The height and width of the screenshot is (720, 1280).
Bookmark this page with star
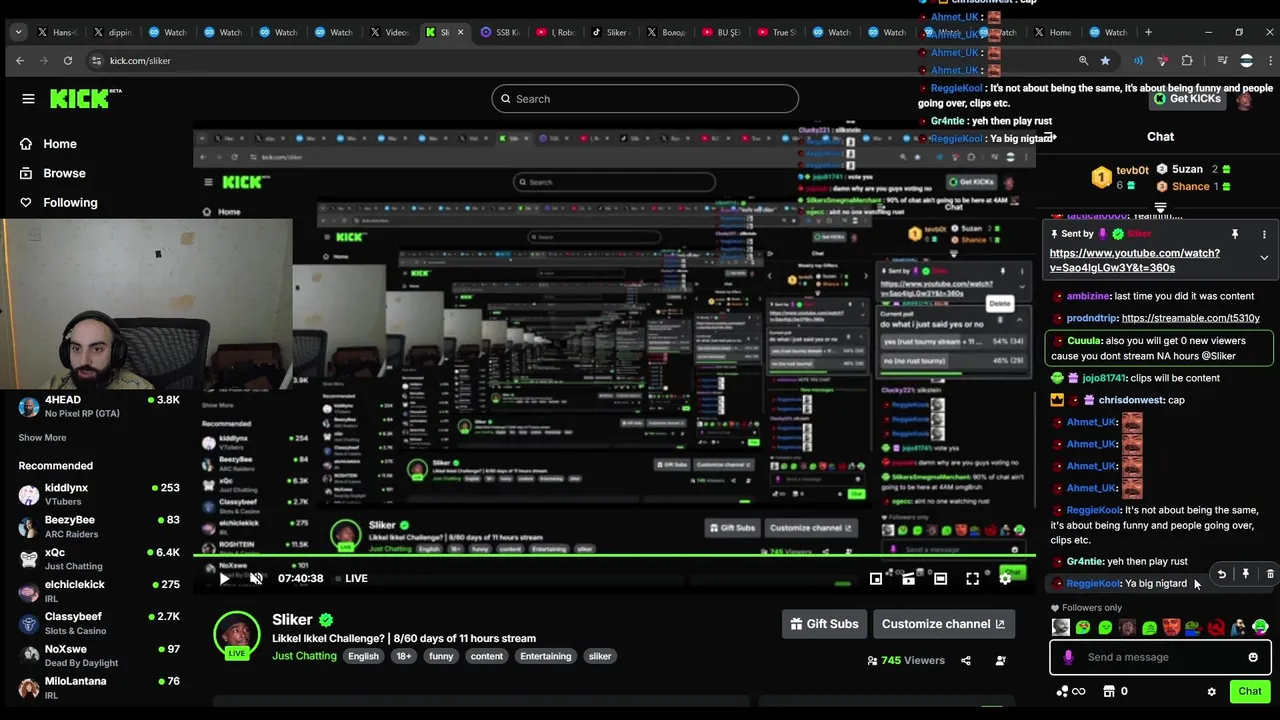1105,60
